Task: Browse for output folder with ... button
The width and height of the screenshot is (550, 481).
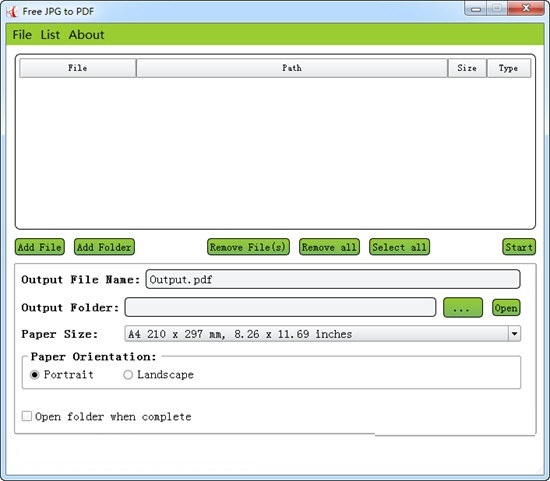Action: pos(463,308)
